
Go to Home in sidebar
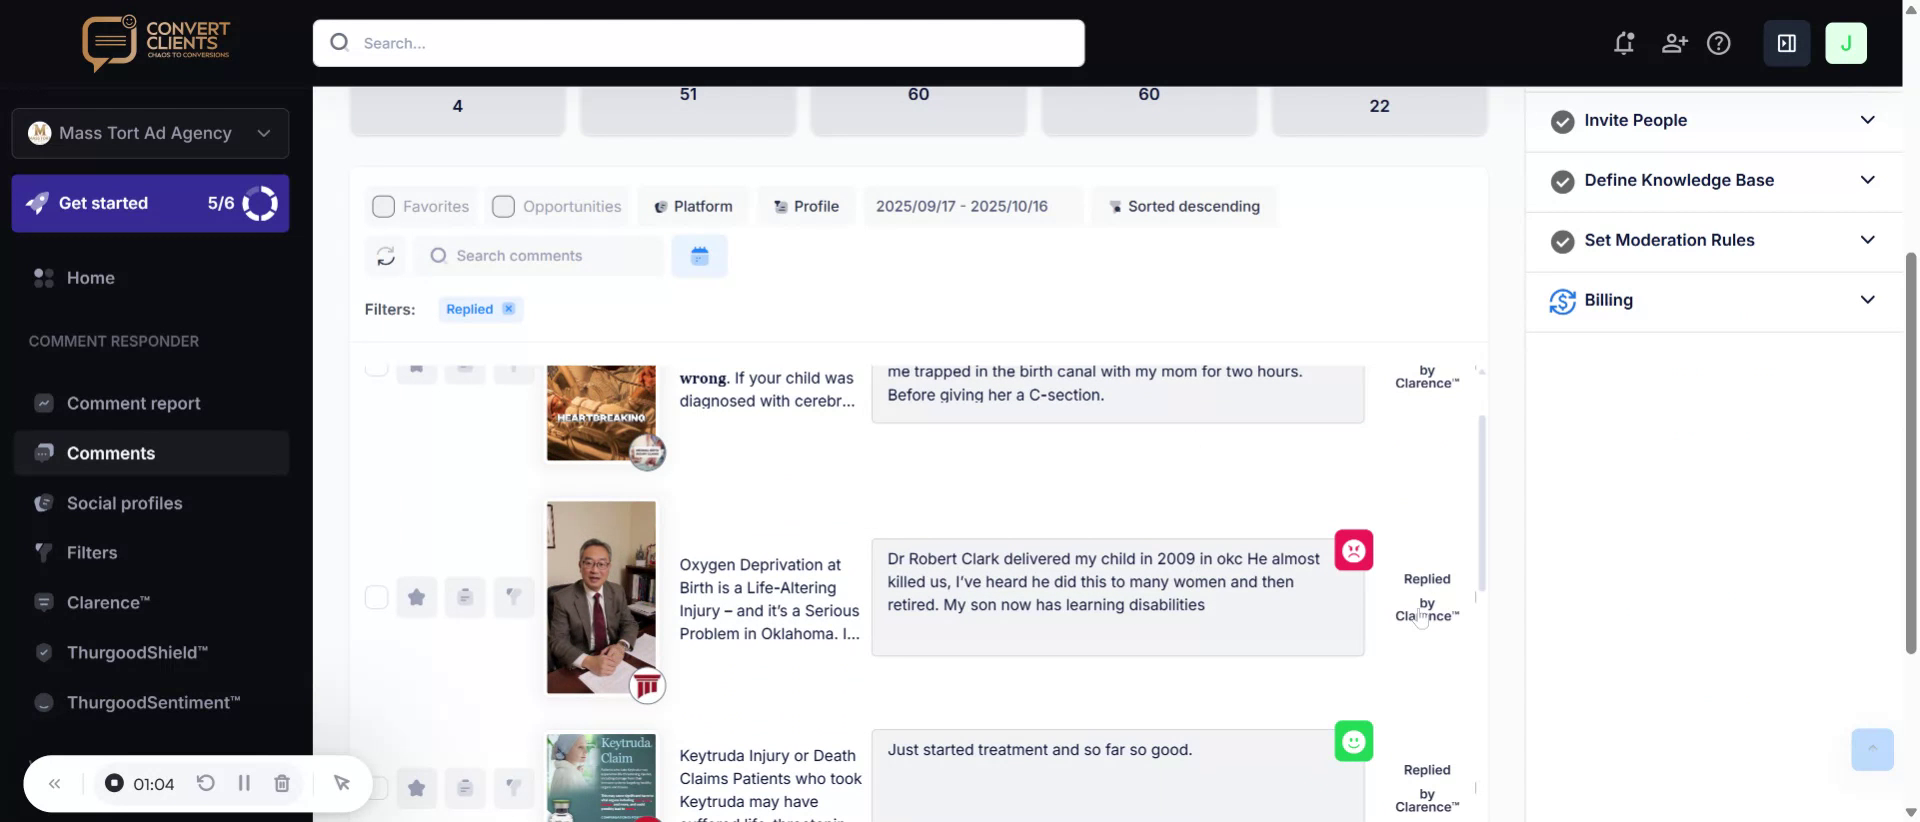[150, 278]
